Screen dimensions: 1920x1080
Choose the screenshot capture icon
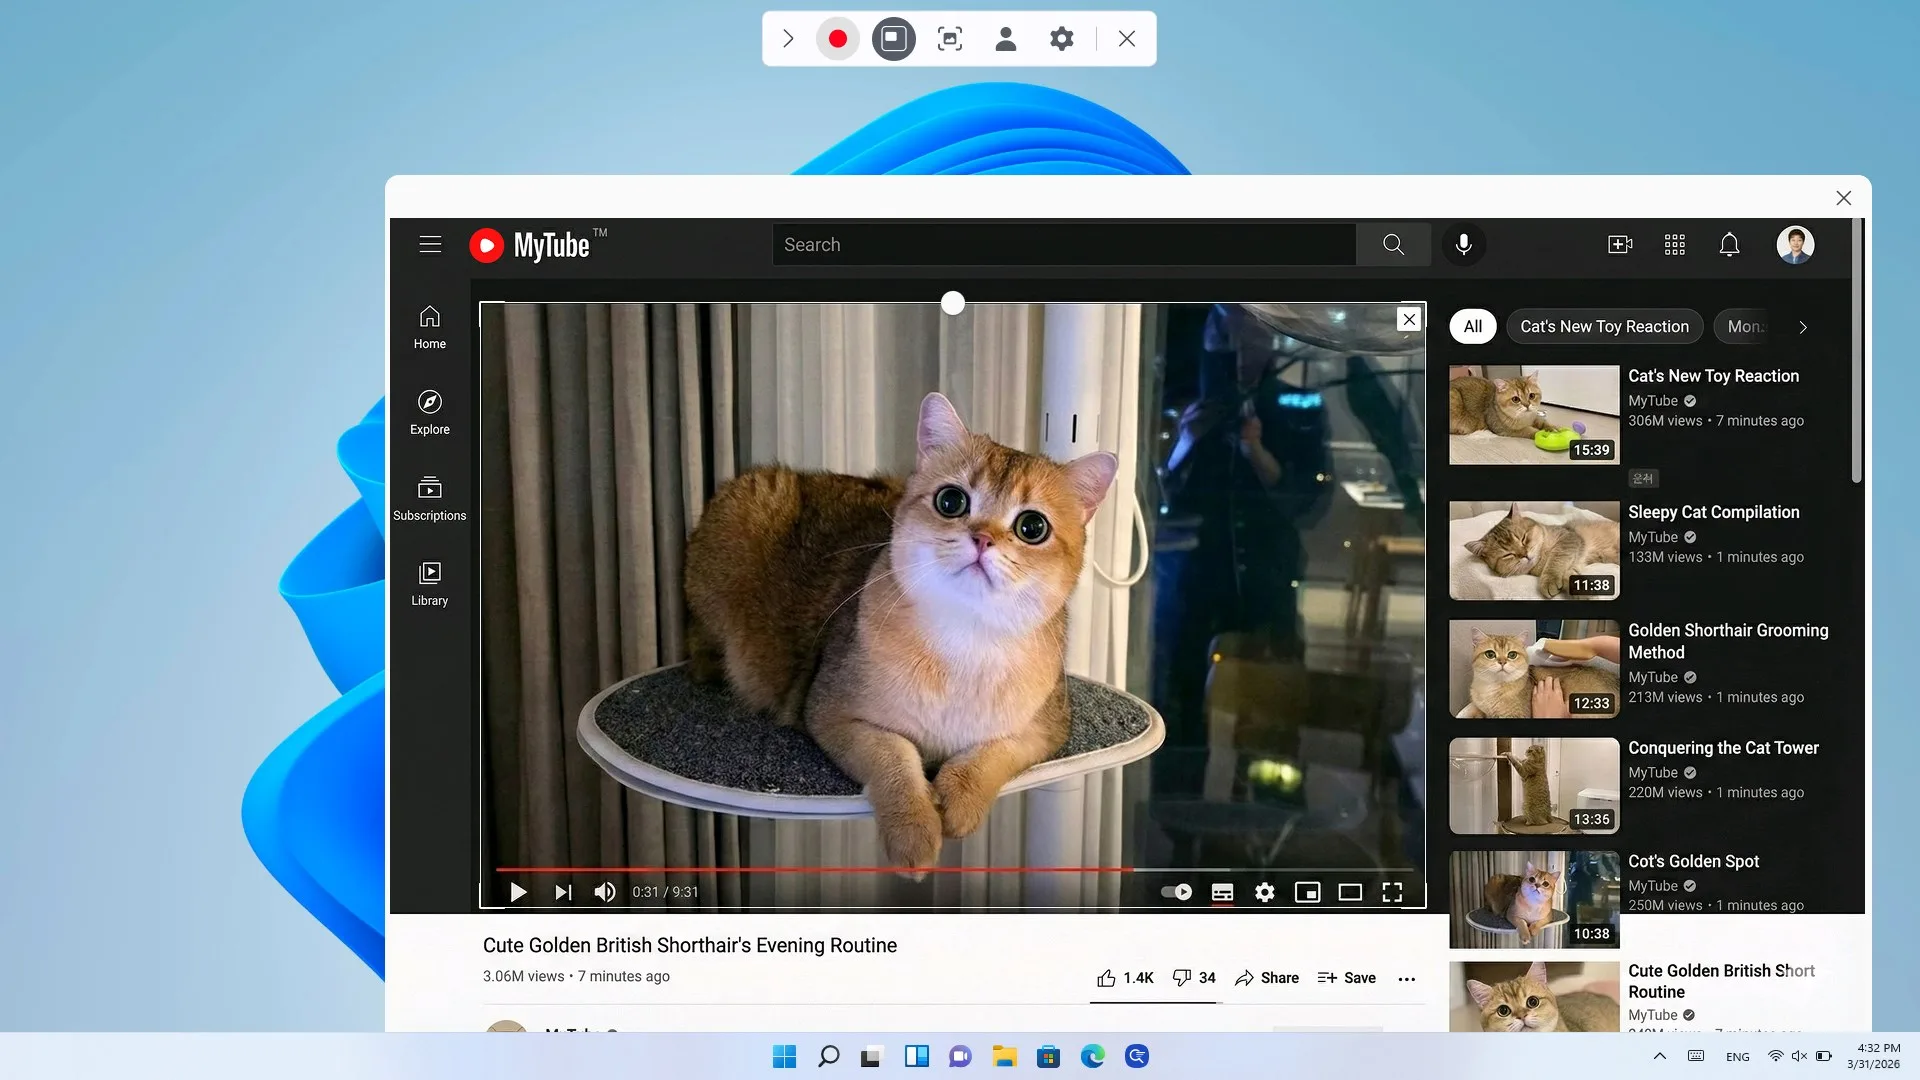point(950,39)
